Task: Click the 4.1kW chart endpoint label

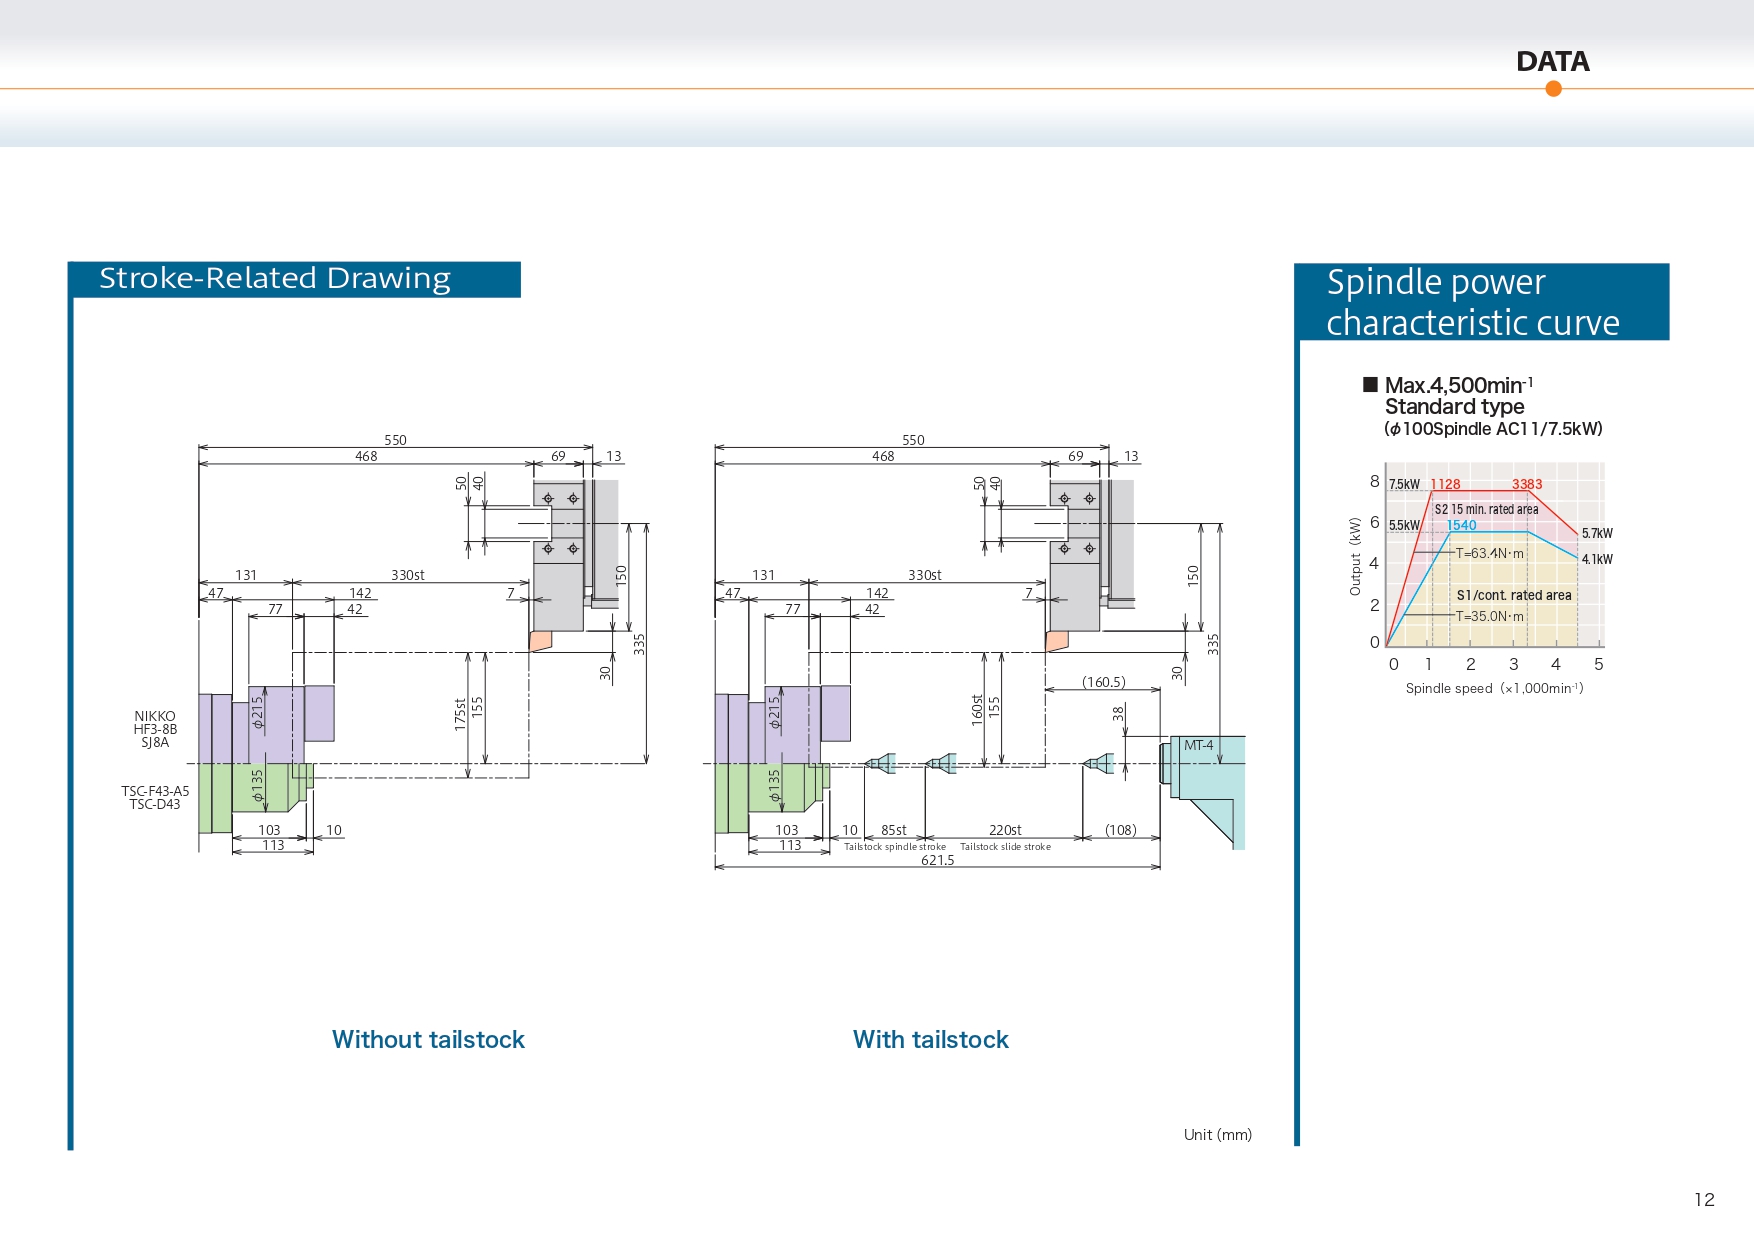Action: pyautogui.click(x=1597, y=559)
